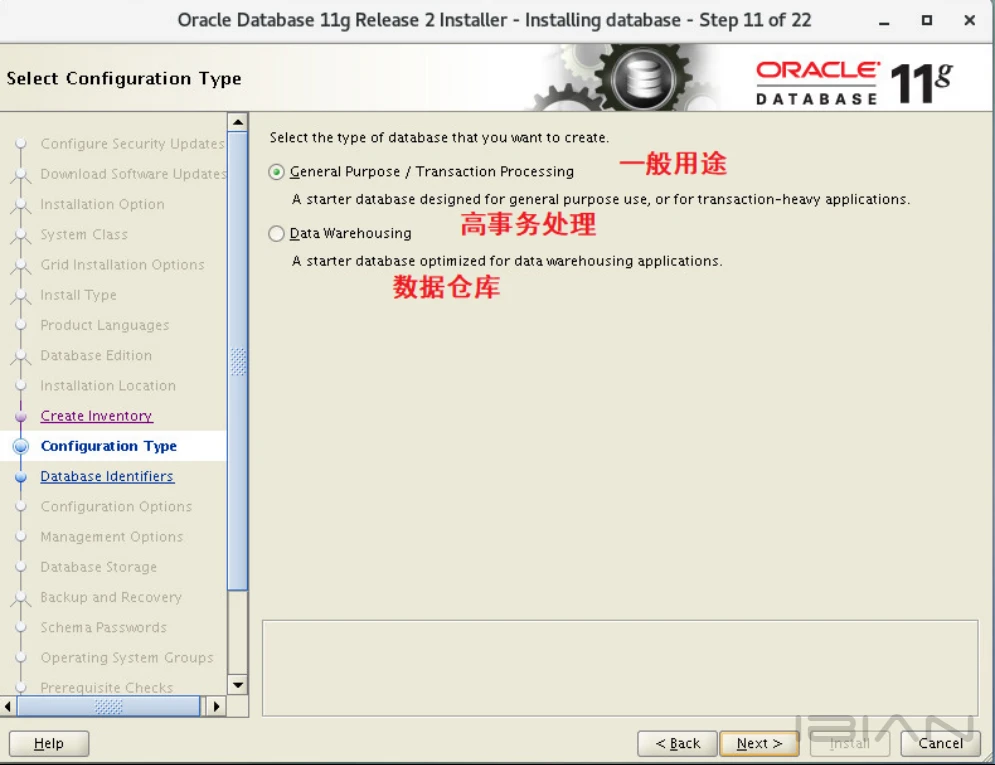Viewport: 995px width, 765px height.
Task: Click the Prerequisite Checks step
Action: pos(107,688)
